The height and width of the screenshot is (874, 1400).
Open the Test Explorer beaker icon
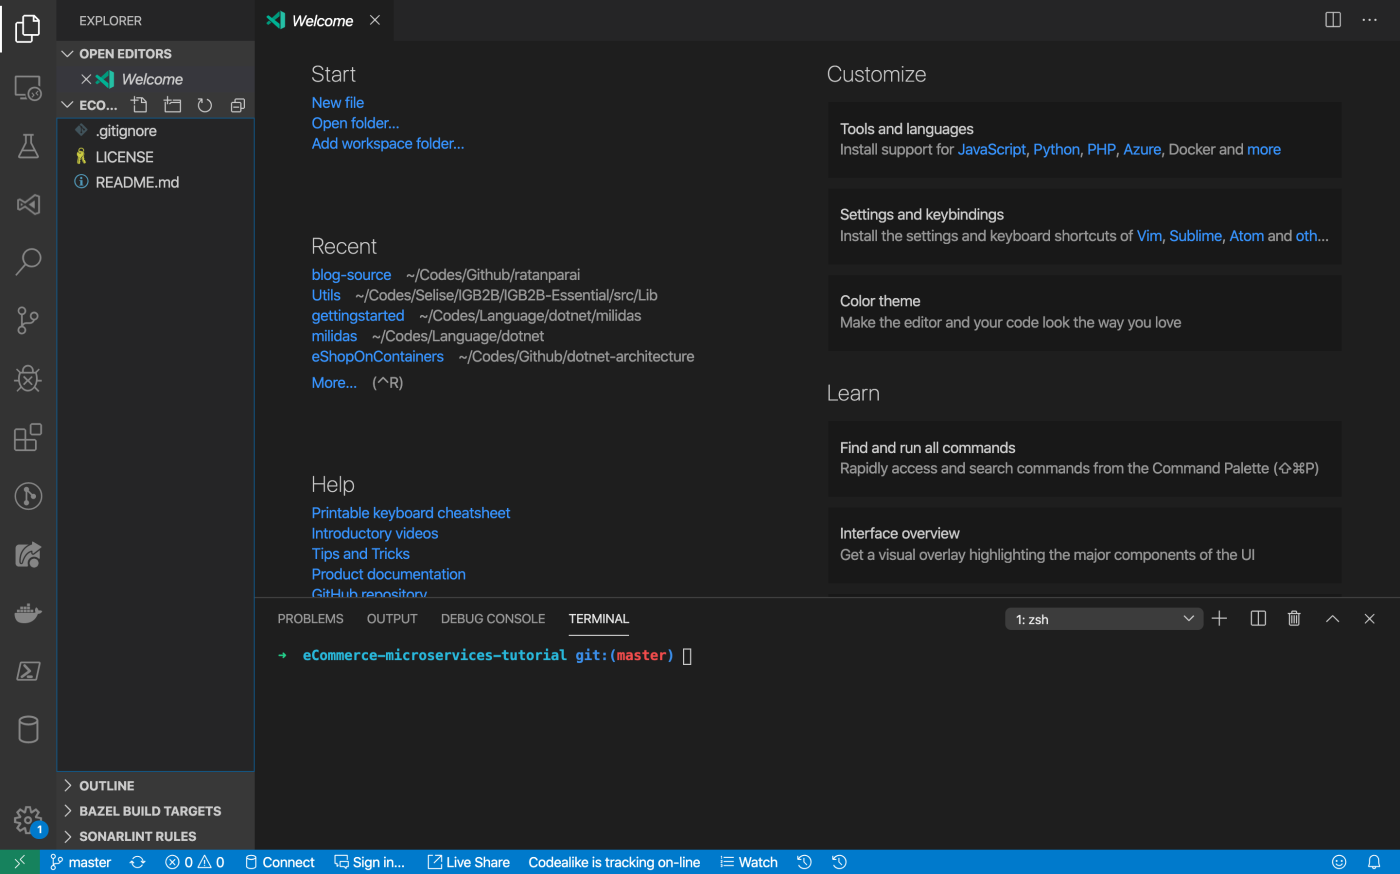click(x=27, y=146)
